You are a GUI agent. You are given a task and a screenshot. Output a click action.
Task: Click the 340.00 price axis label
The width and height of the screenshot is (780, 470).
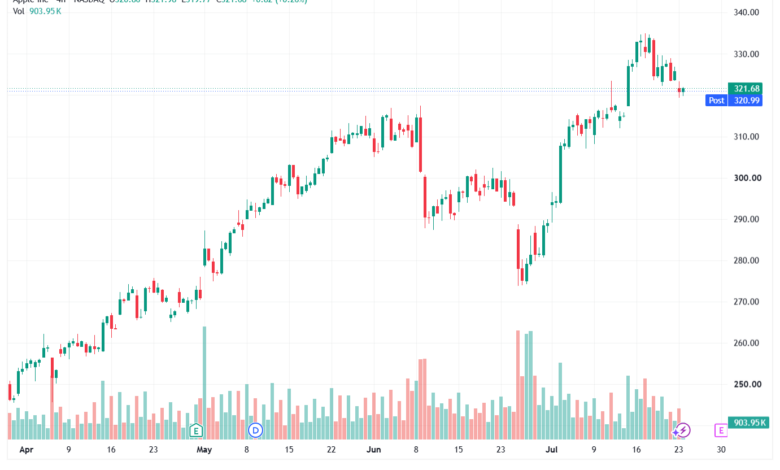[x=746, y=12]
